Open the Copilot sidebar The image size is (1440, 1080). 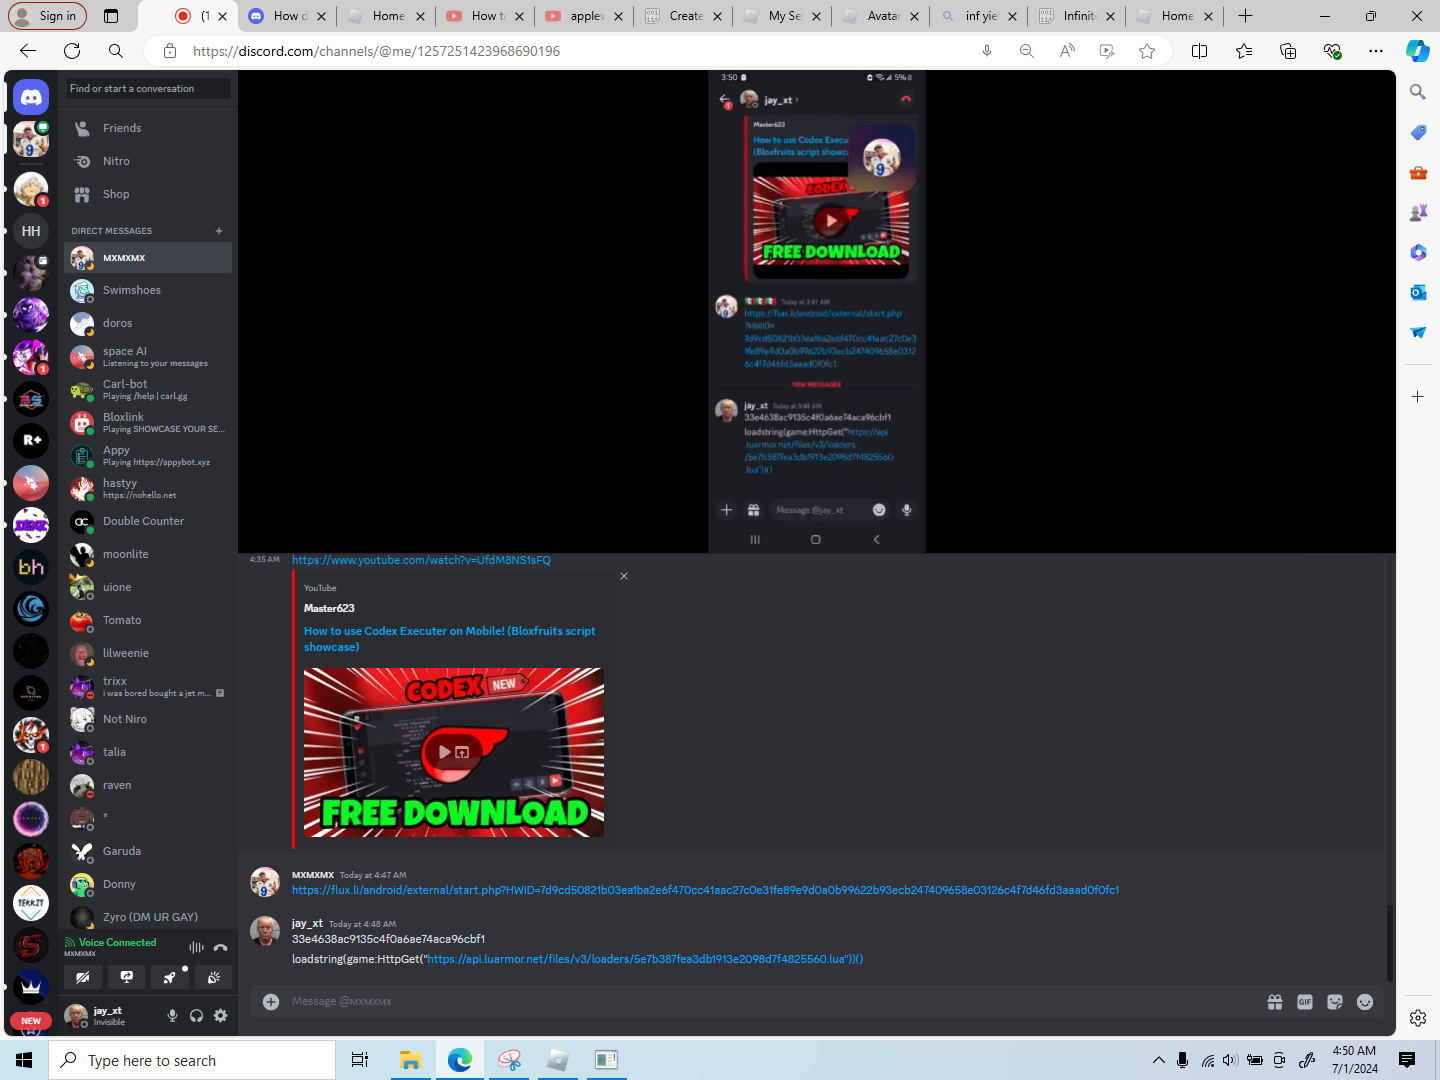tap(1418, 51)
